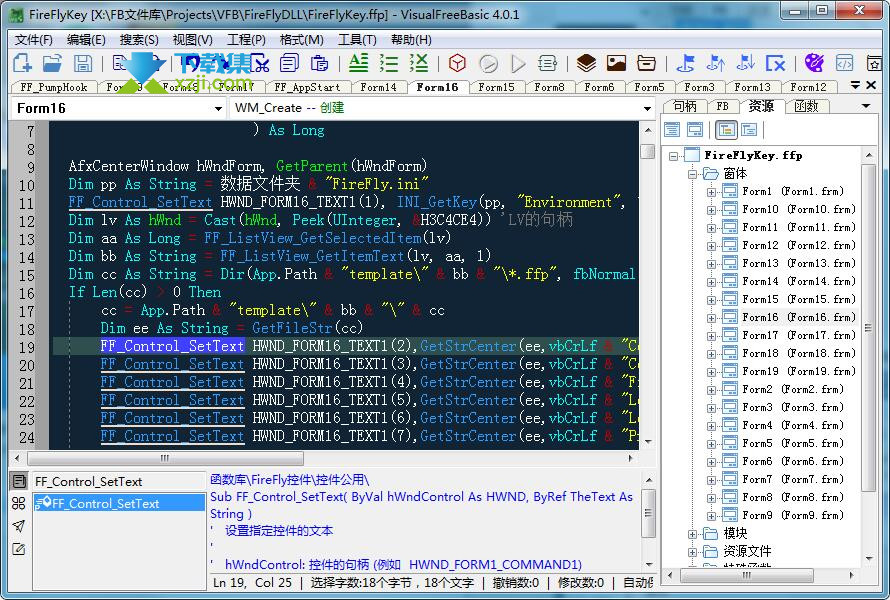Open the document tab list dropdown arrow
890x600 pixels.
point(855,85)
